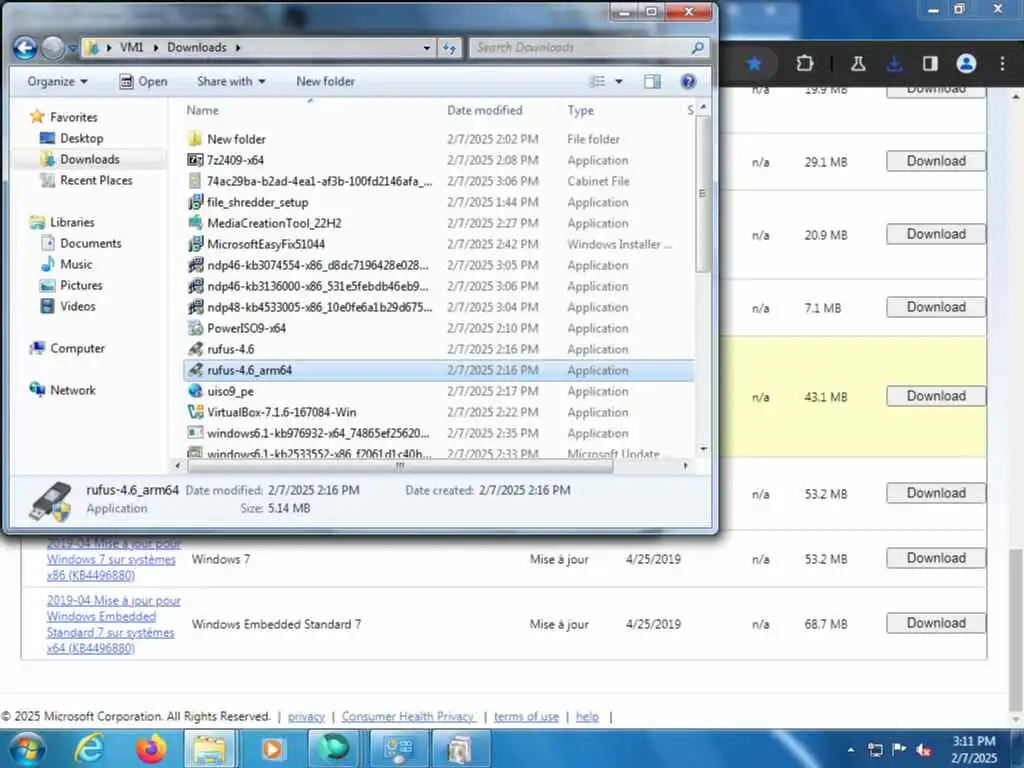Open the address bar history dropdown arrow

click(x=426, y=48)
